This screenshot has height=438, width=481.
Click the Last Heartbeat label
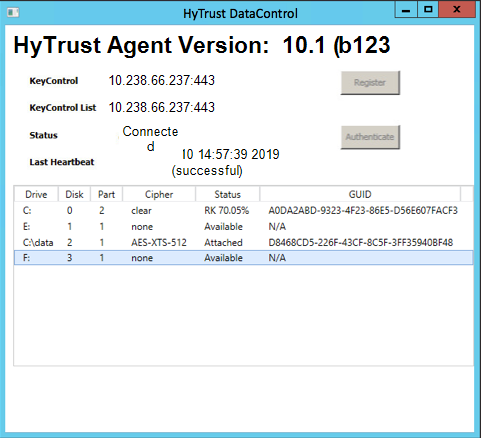pos(62,162)
